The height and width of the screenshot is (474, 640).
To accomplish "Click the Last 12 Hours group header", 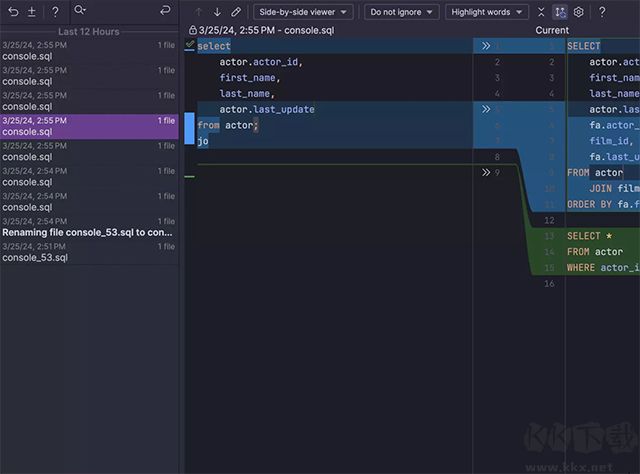I will click(x=89, y=31).
